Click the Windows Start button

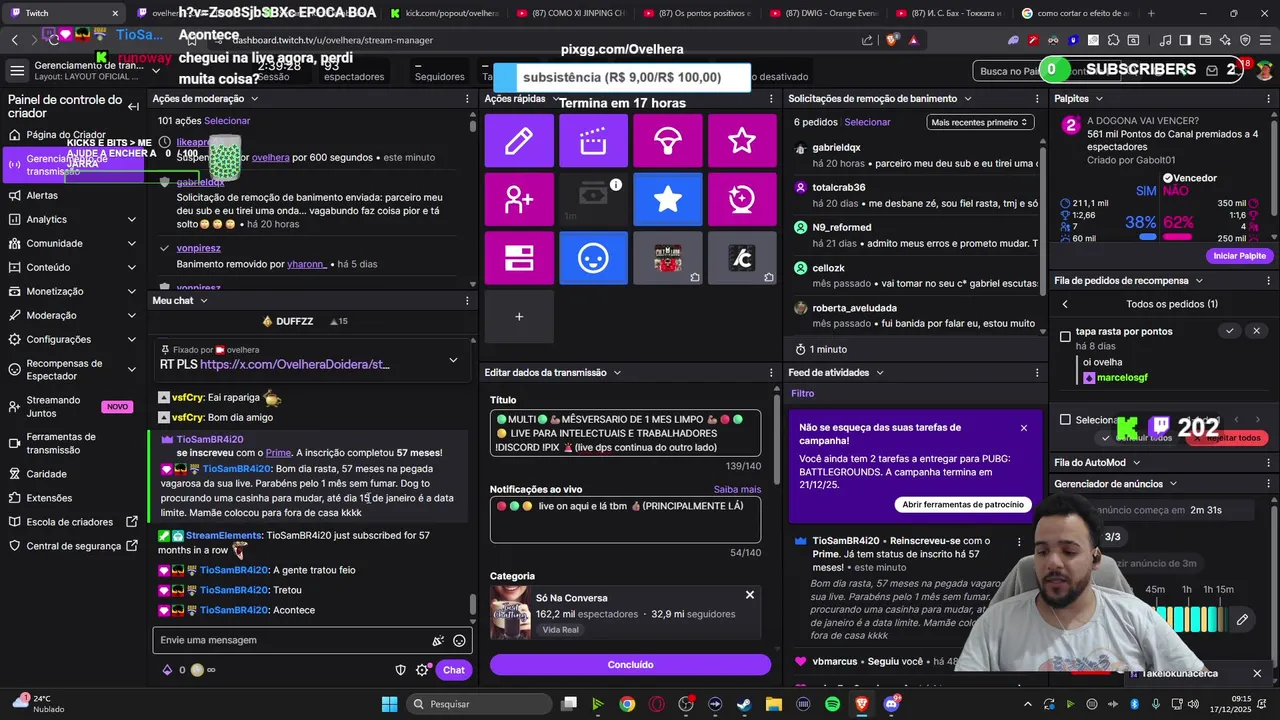pos(390,704)
